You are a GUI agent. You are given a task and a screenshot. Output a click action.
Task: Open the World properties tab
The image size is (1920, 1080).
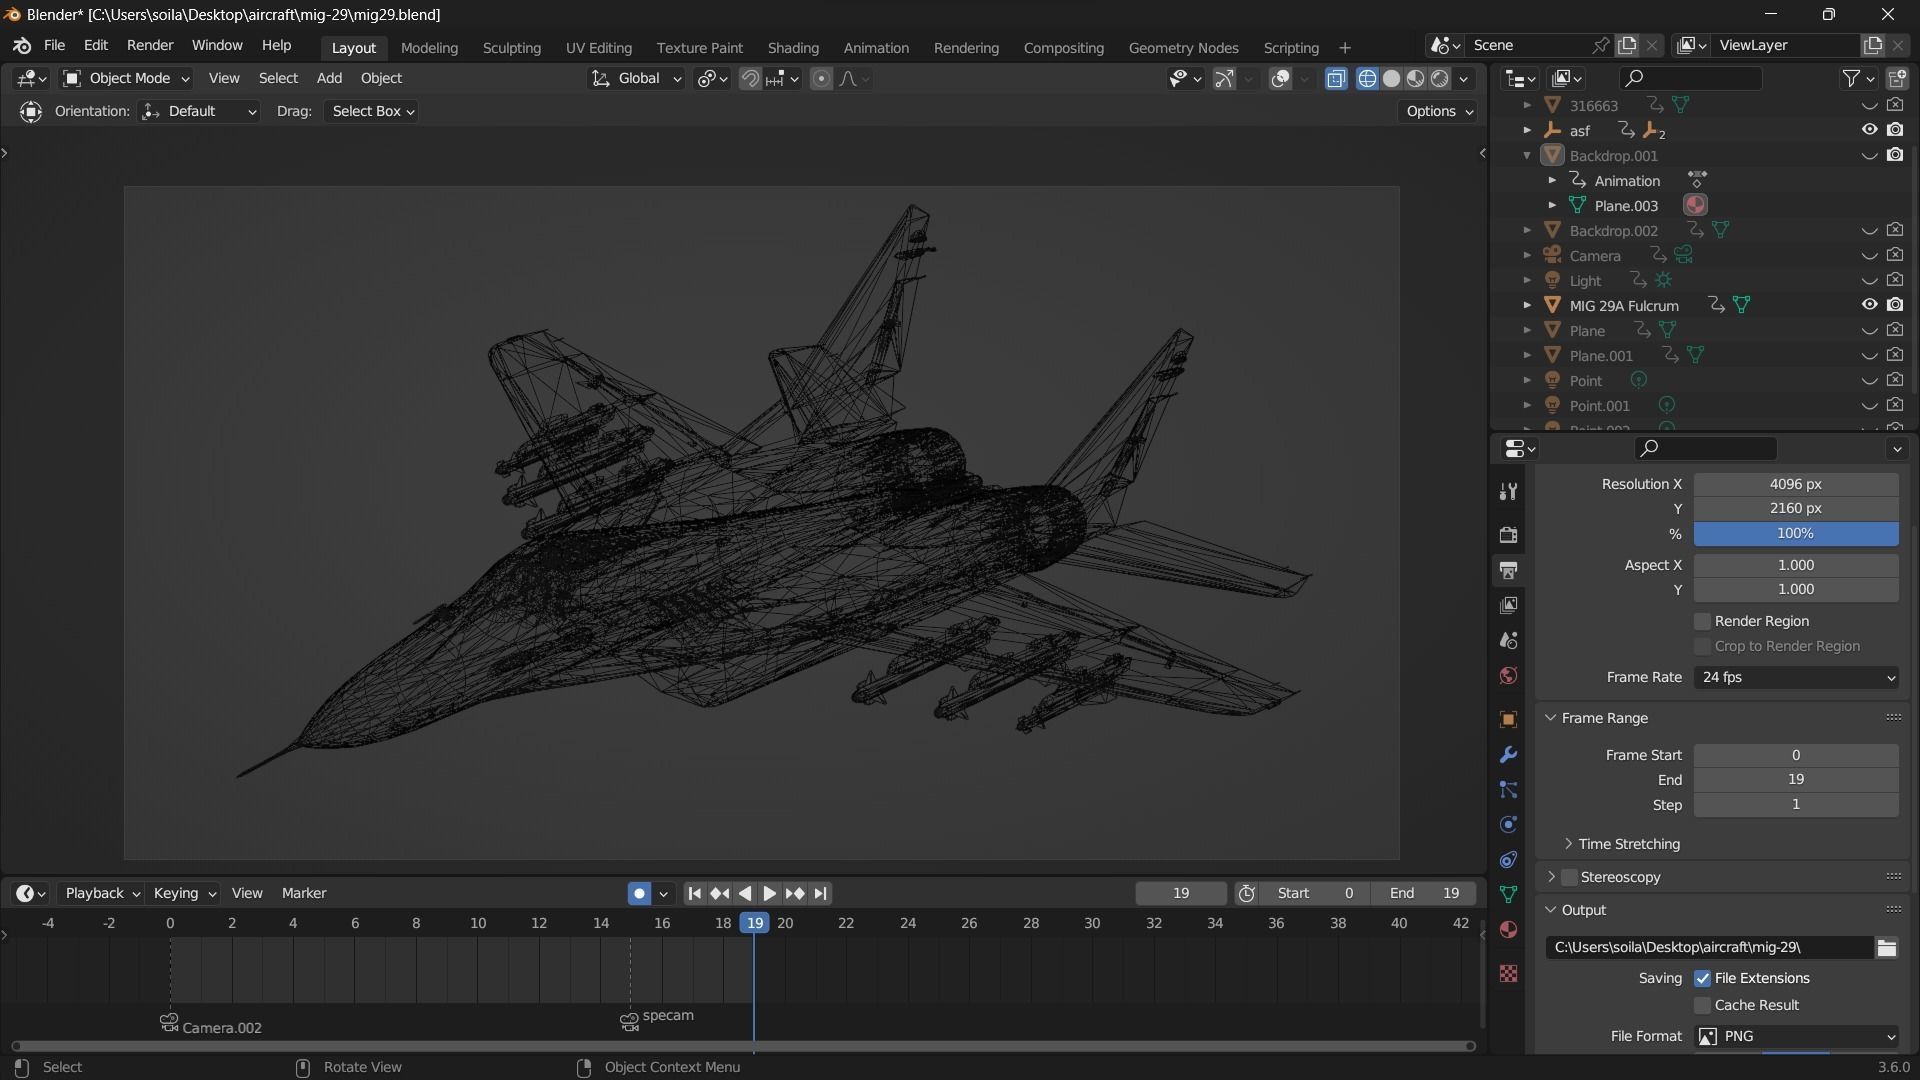tap(1508, 675)
